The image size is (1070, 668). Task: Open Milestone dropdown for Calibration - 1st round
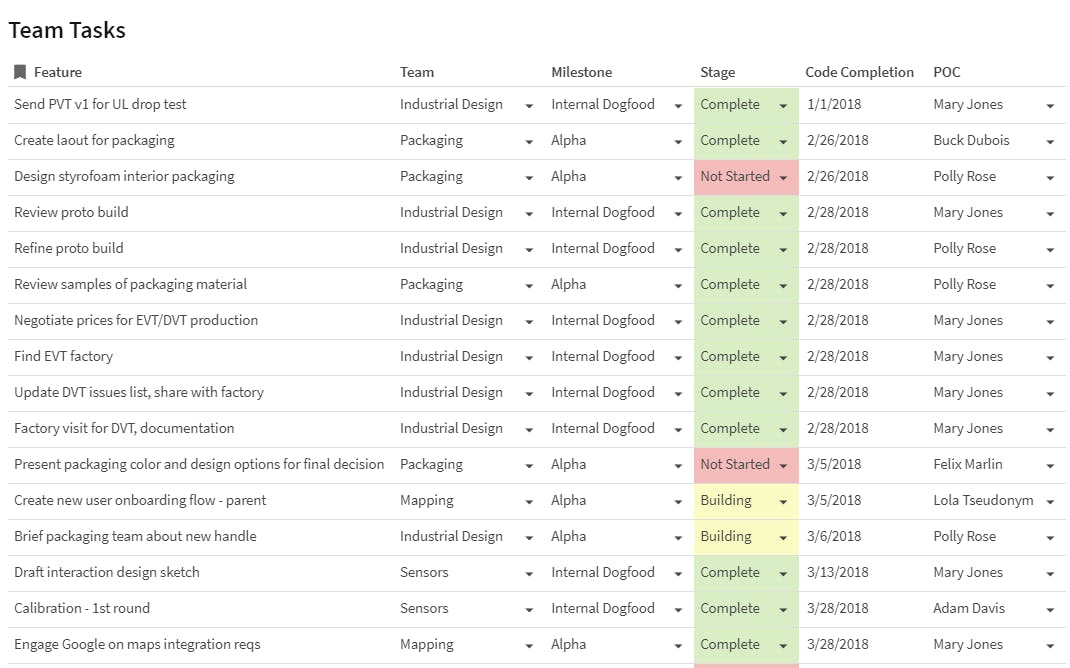coord(678,609)
